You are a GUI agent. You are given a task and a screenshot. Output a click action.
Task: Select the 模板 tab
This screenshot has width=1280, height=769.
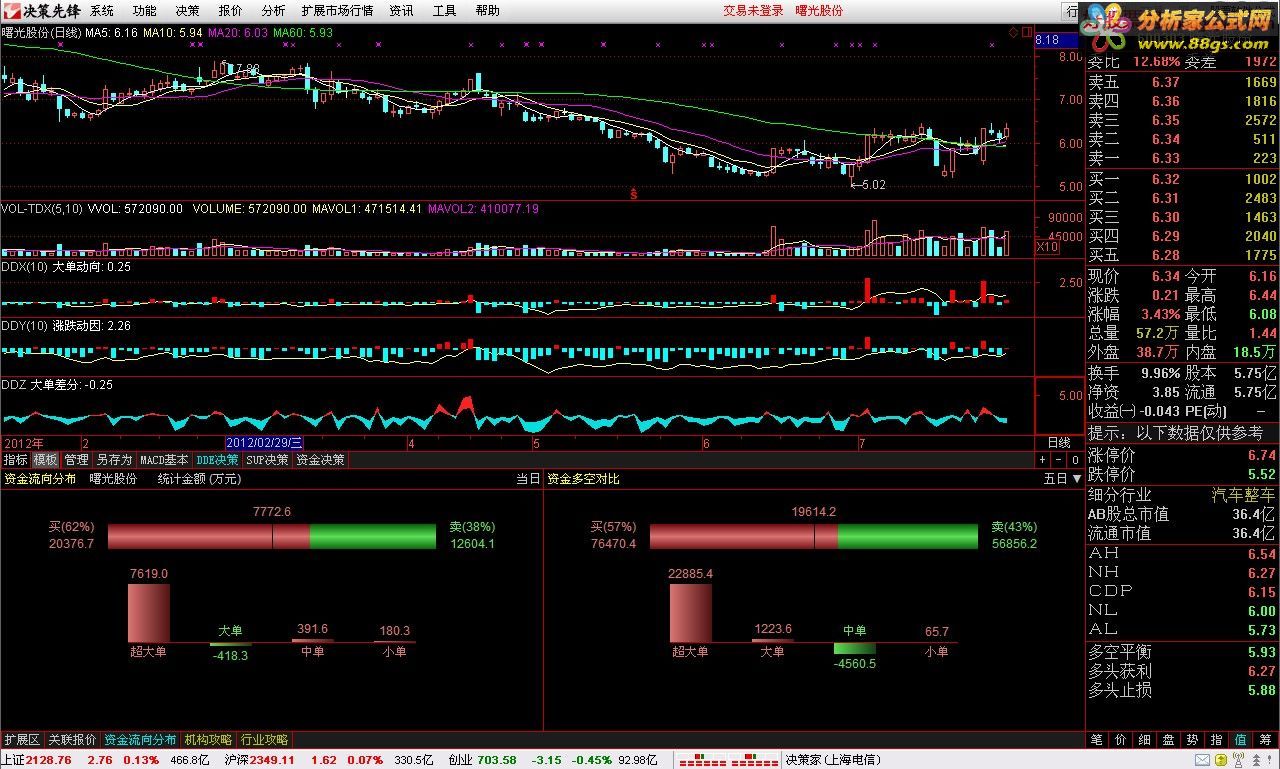pos(45,460)
